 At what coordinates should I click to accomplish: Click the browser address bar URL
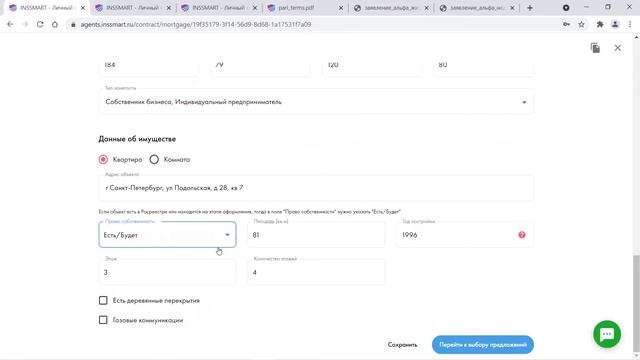pyautogui.click(x=196, y=24)
